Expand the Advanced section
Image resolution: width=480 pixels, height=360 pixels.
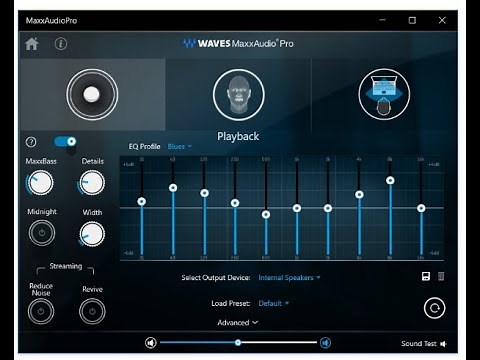click(238, 322)
